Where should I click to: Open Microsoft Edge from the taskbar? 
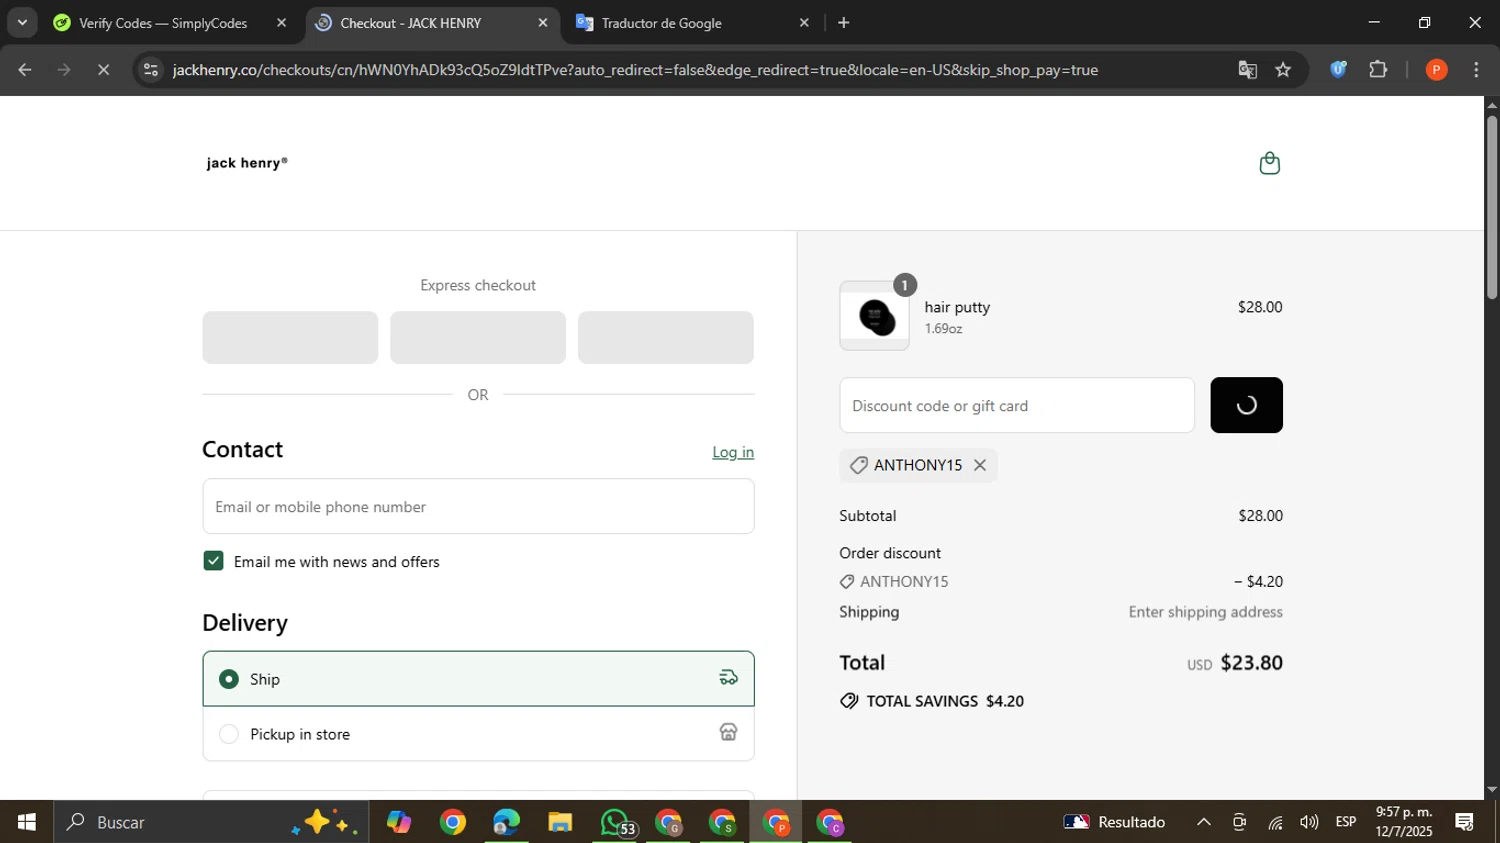click(506, 822)
